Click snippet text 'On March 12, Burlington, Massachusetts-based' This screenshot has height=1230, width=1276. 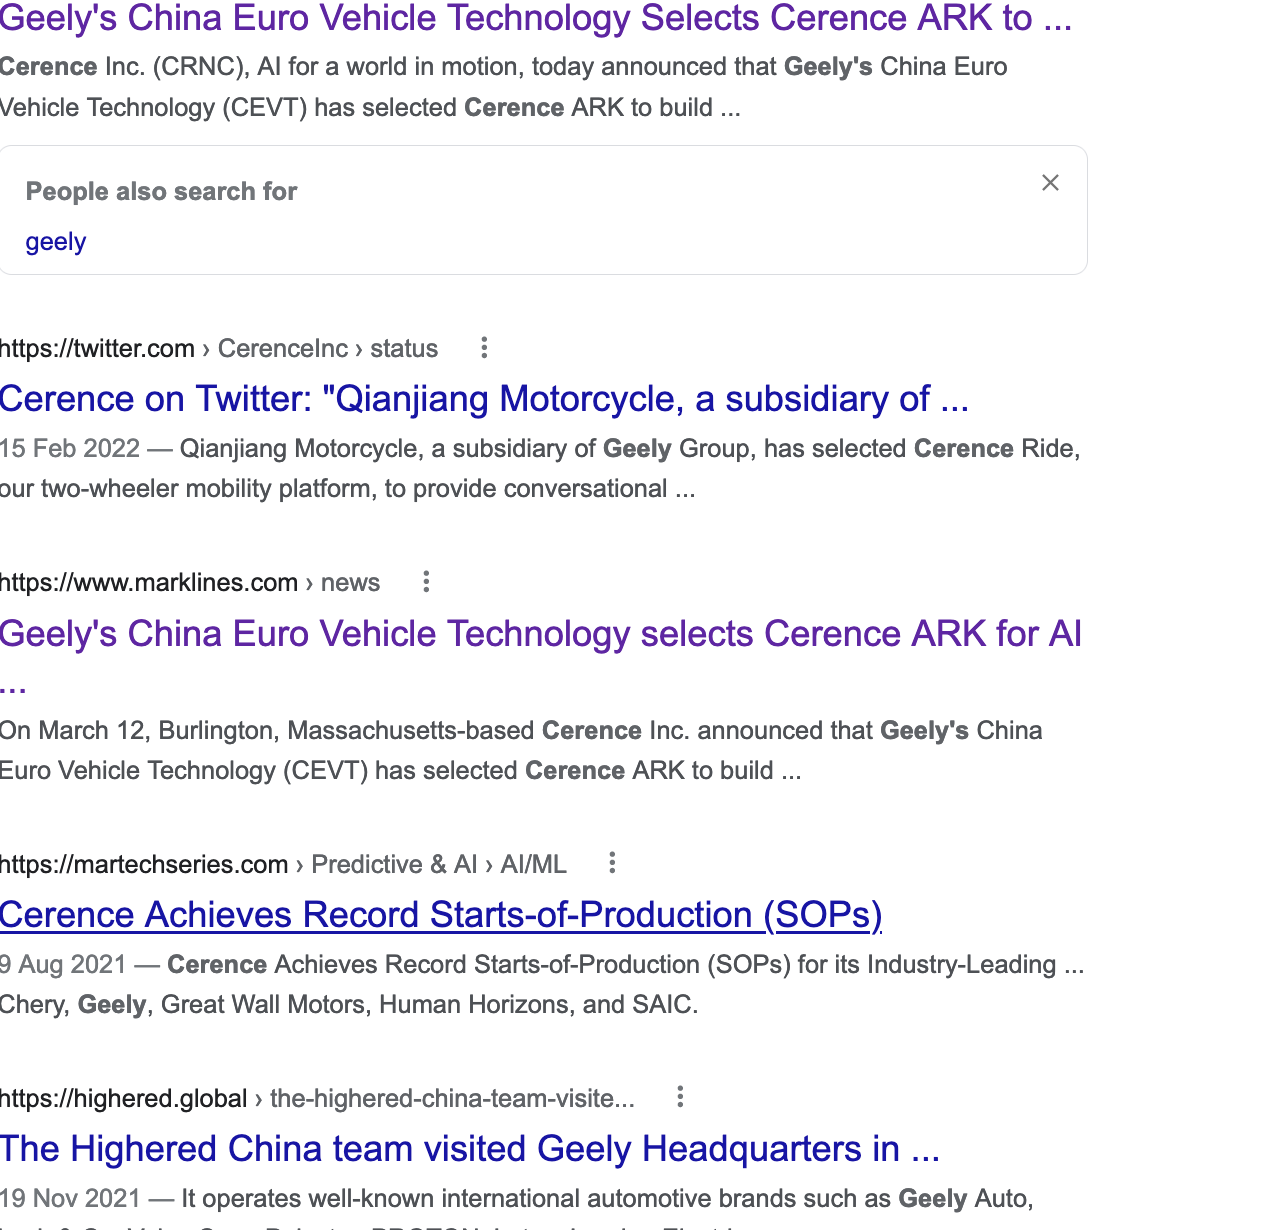coord(267,730)
